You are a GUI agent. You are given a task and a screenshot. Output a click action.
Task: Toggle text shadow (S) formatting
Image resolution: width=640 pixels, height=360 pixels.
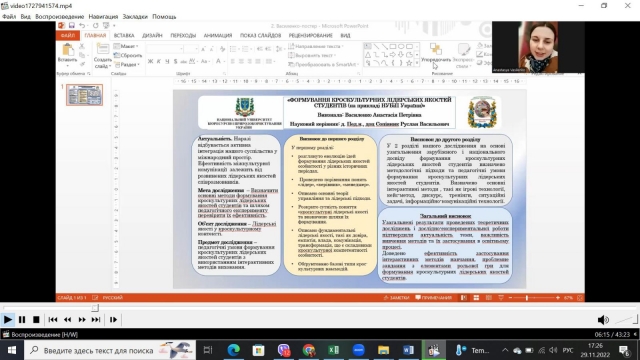pyautogui.click(x=176, y=62)
